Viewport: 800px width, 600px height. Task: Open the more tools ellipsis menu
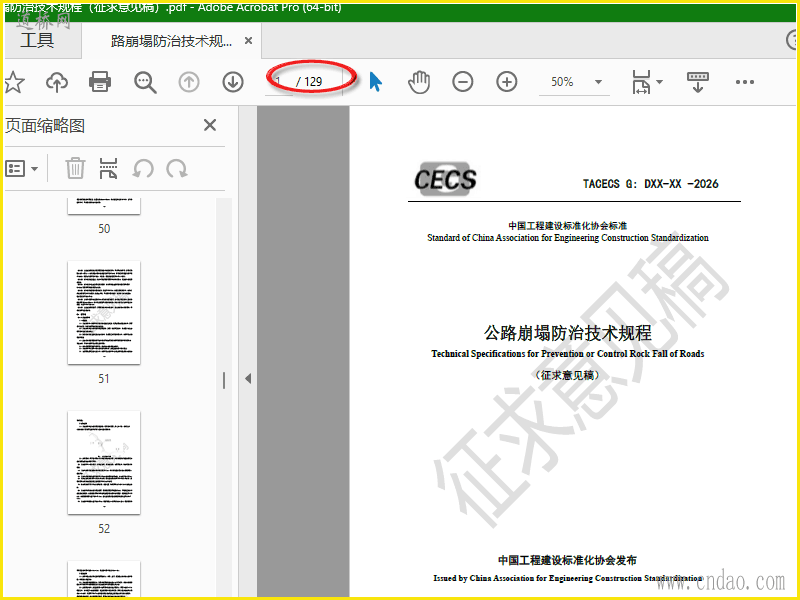[745, 82]
